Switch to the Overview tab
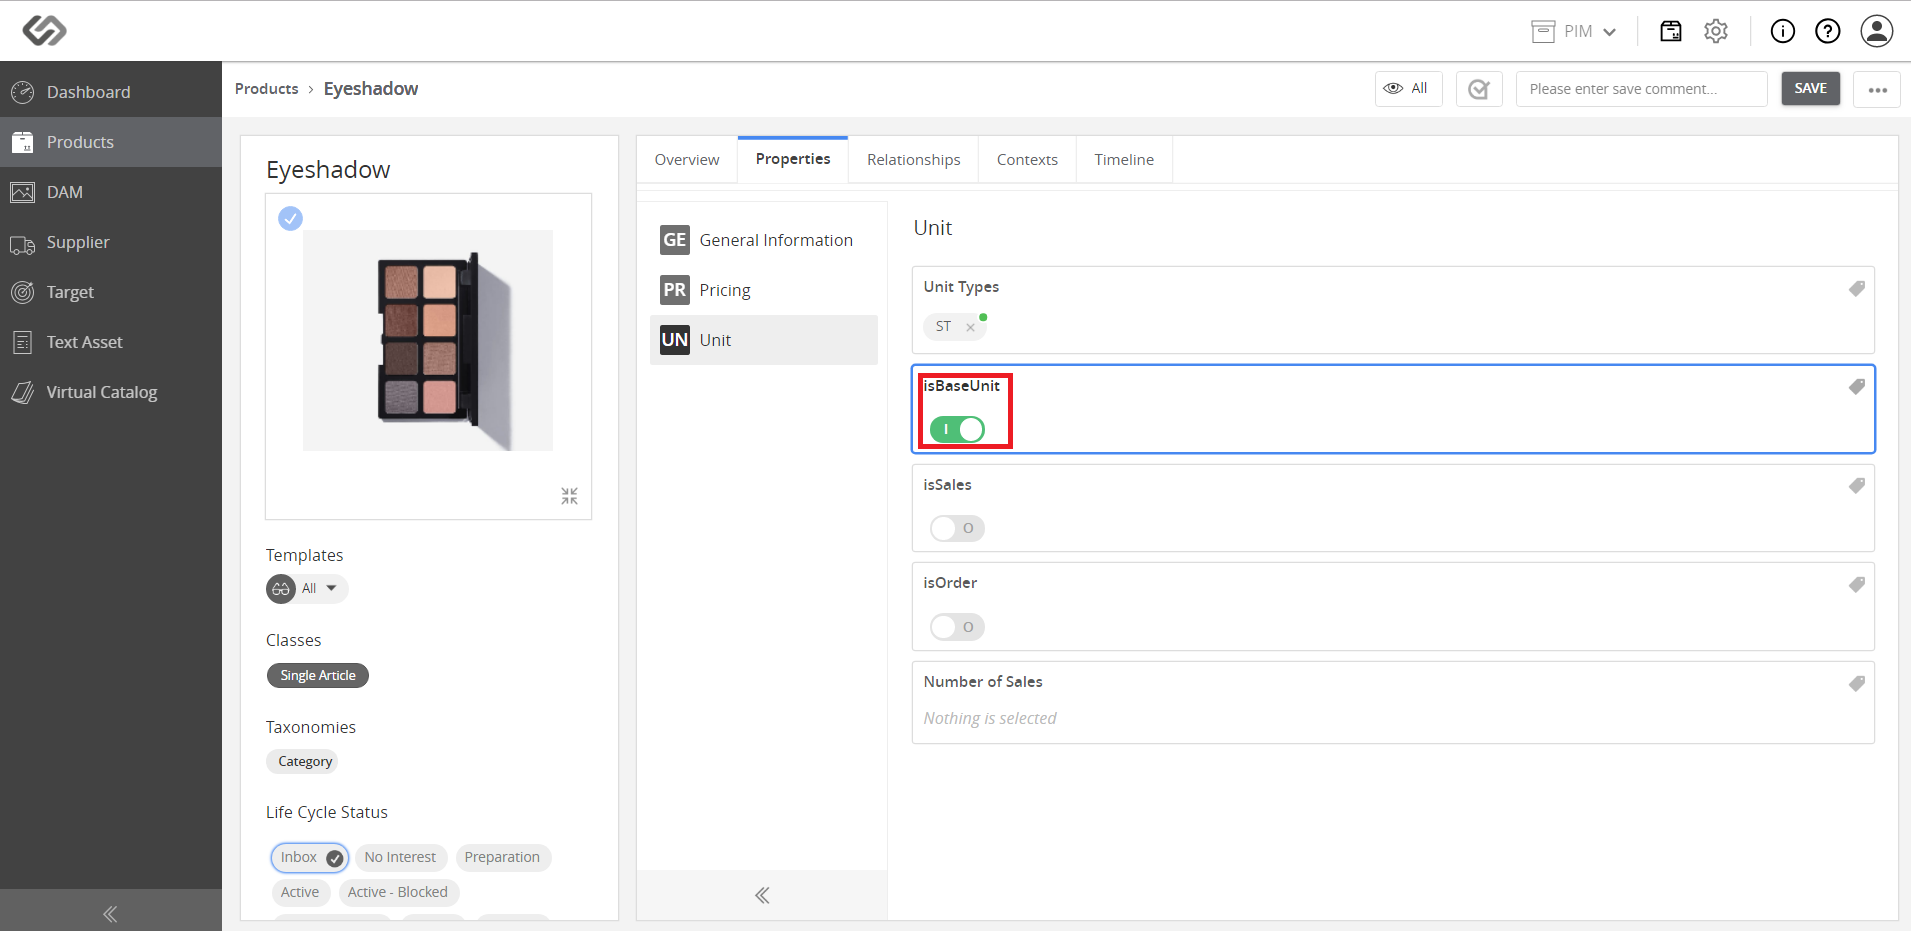This screenshot has height=931, width=1911. 687,160
